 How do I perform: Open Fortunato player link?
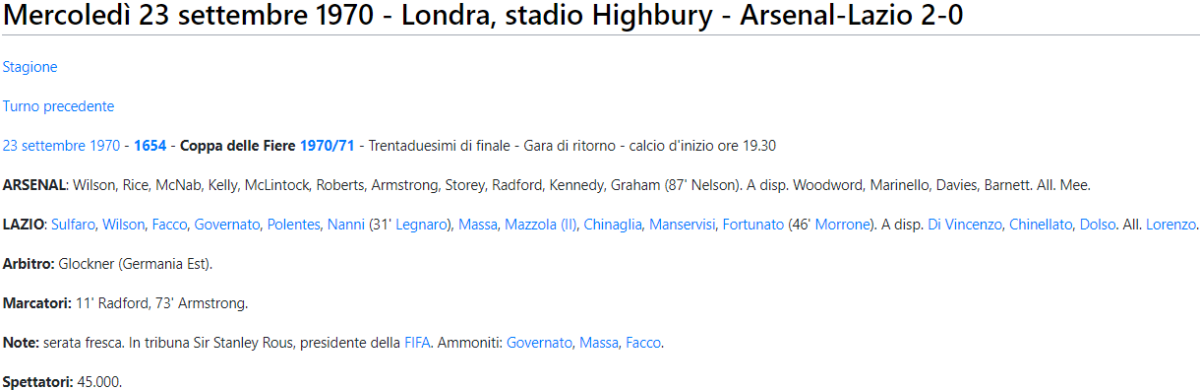pyautogui.click(x=753, y=224)
